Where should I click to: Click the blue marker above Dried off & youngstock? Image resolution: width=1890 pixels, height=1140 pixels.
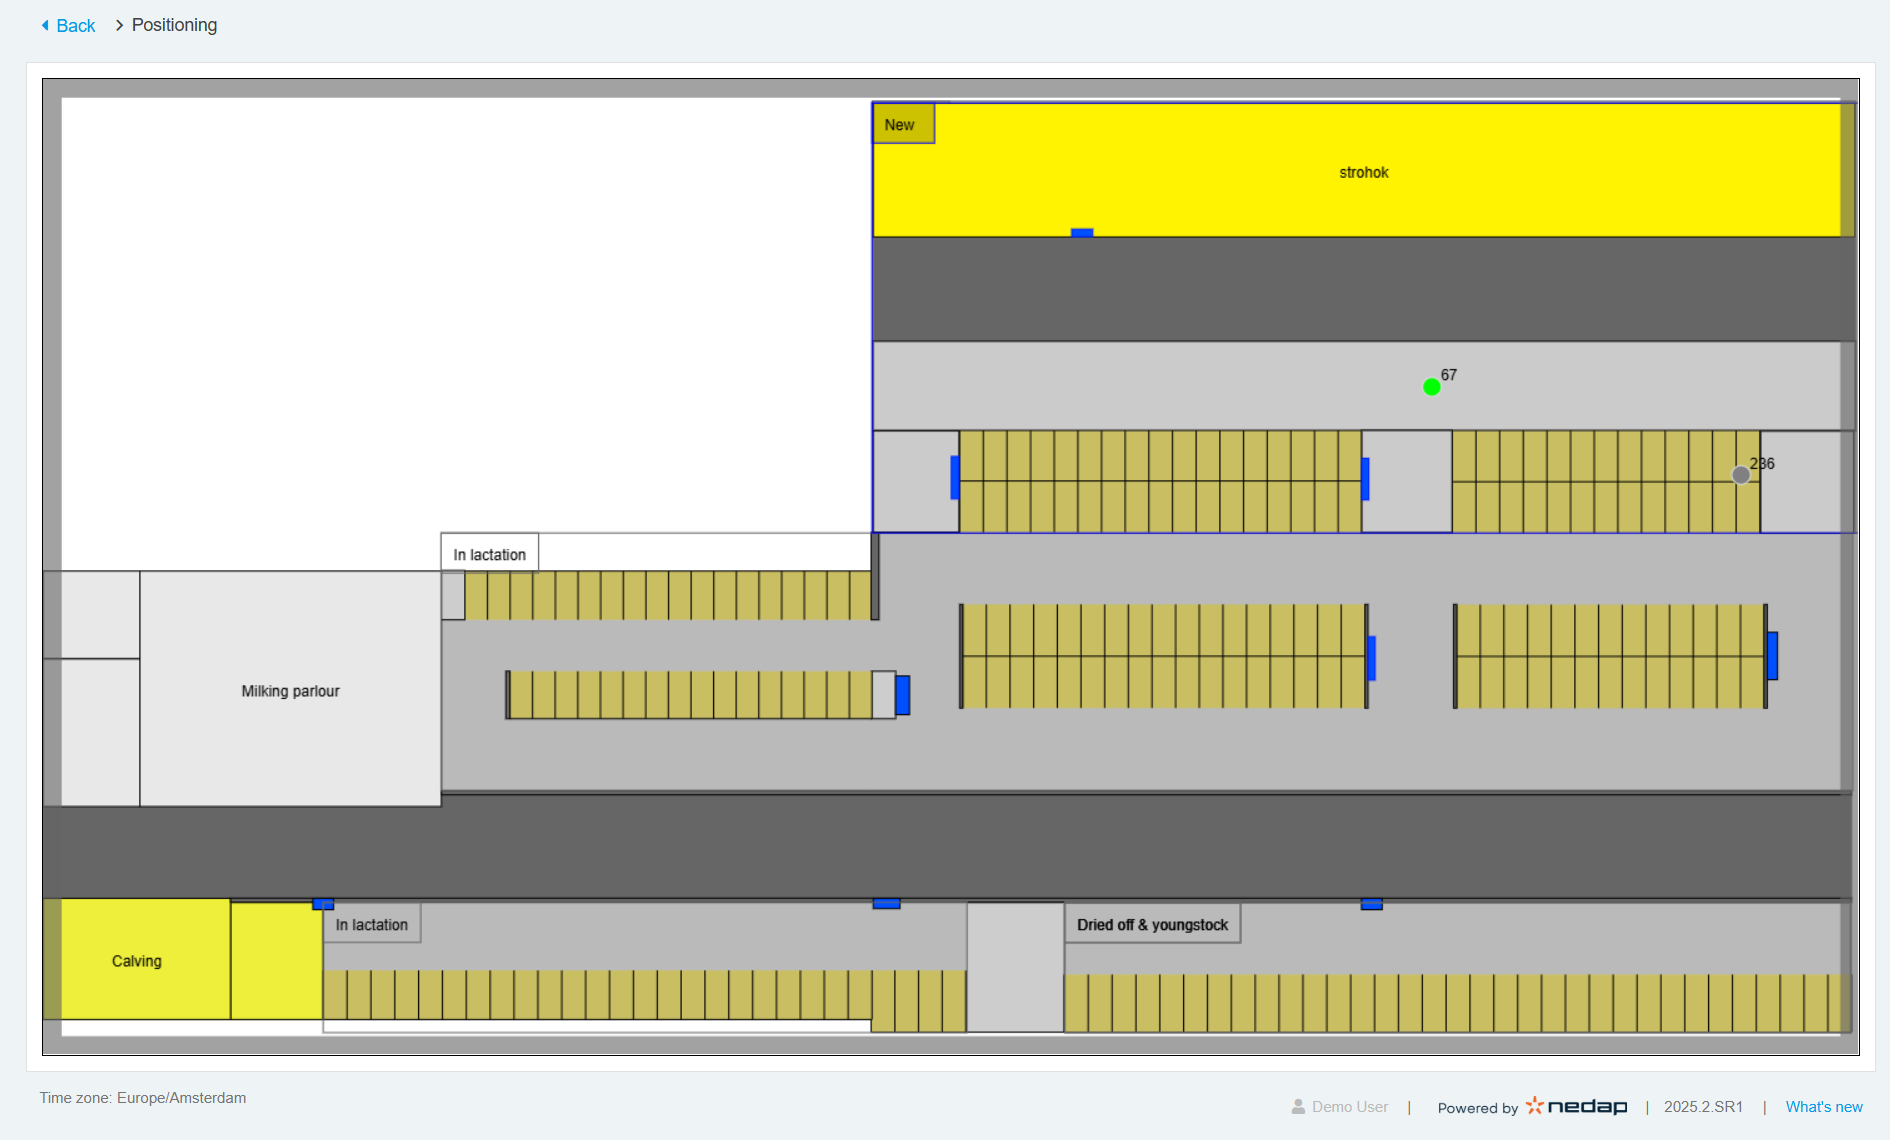point(1372,904)
